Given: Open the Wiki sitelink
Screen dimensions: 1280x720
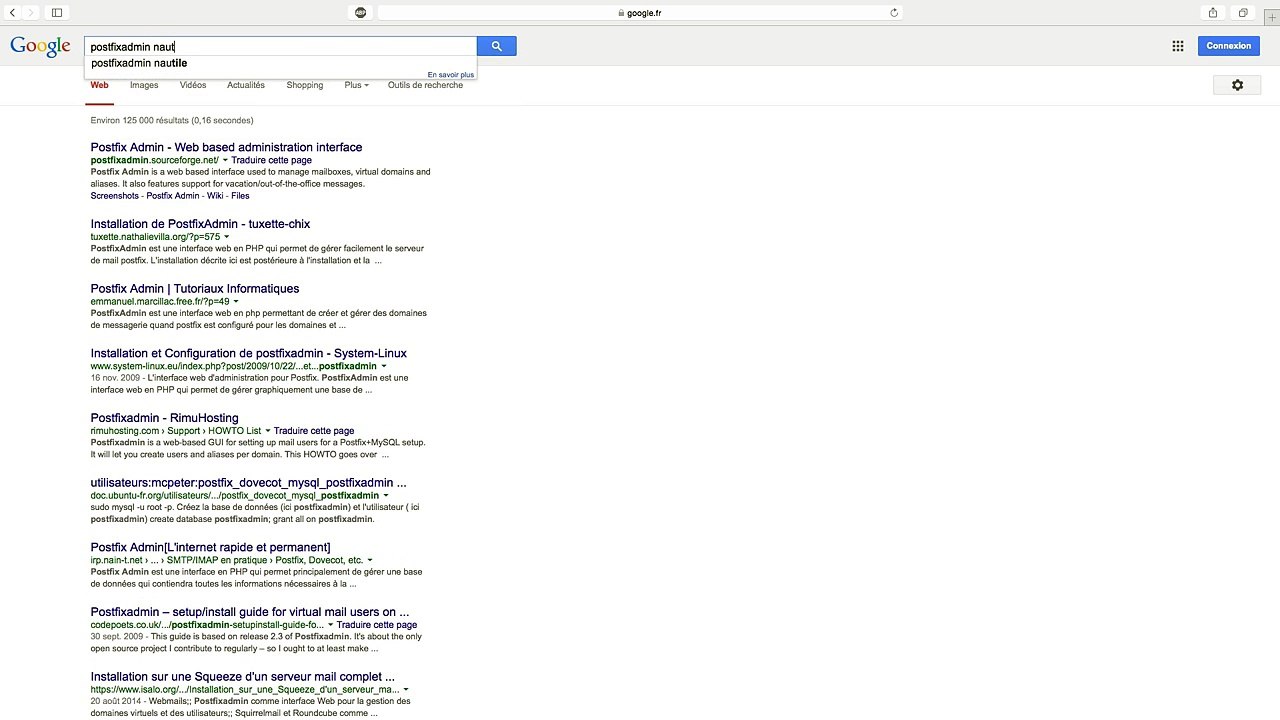Looking at the screenshot, I should [215, 196].
